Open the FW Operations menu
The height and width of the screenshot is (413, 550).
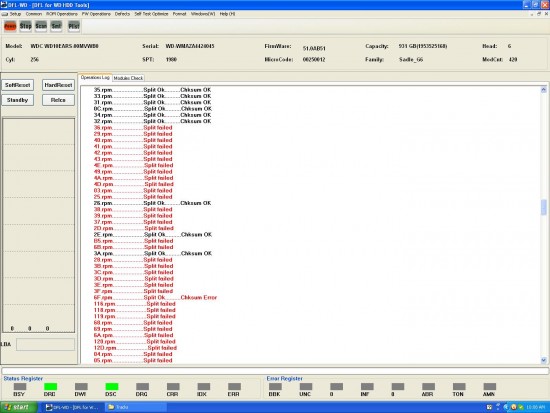[96, 14]
